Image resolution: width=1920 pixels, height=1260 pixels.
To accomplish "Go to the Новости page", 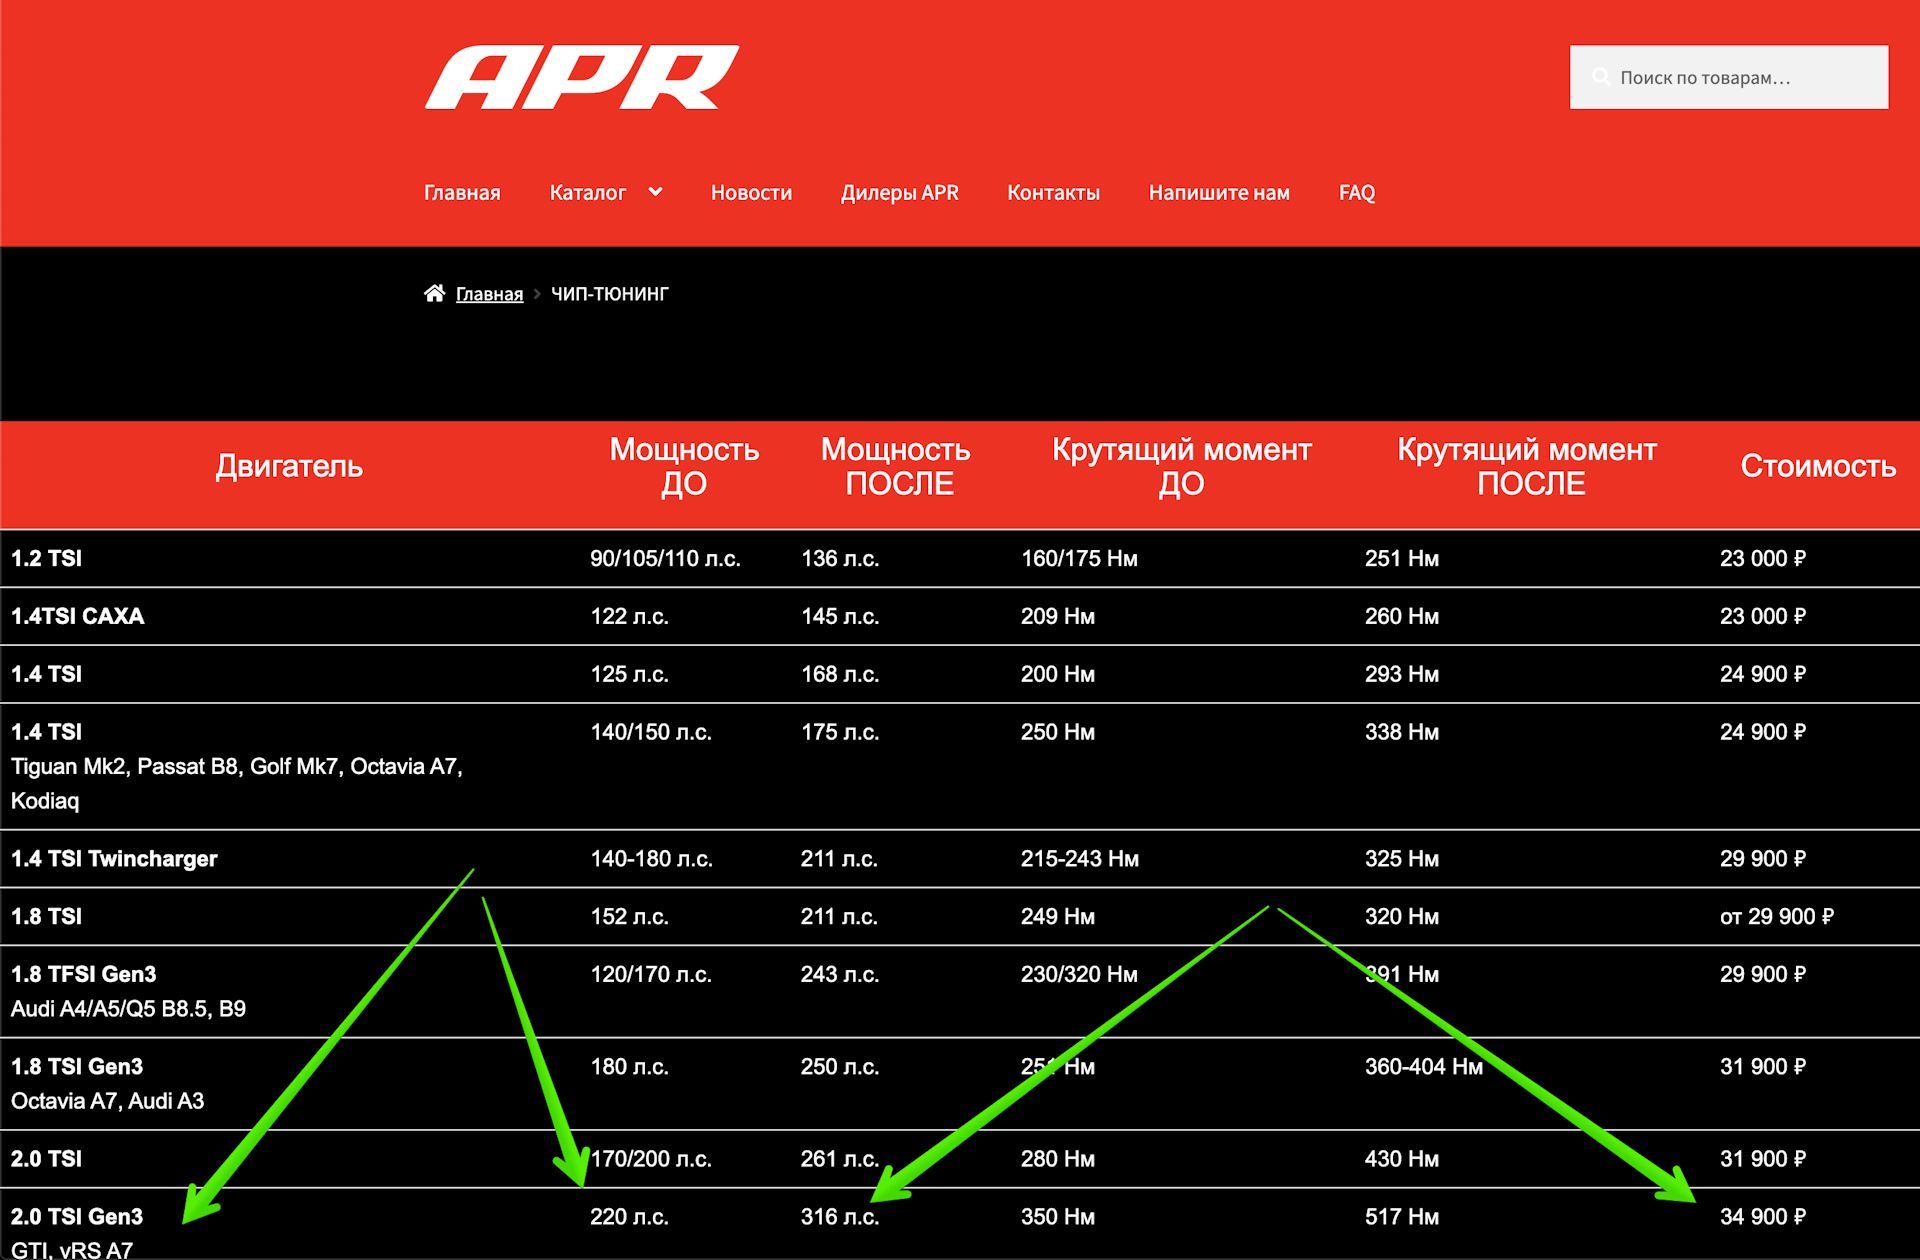I will [x=751, y=193].
